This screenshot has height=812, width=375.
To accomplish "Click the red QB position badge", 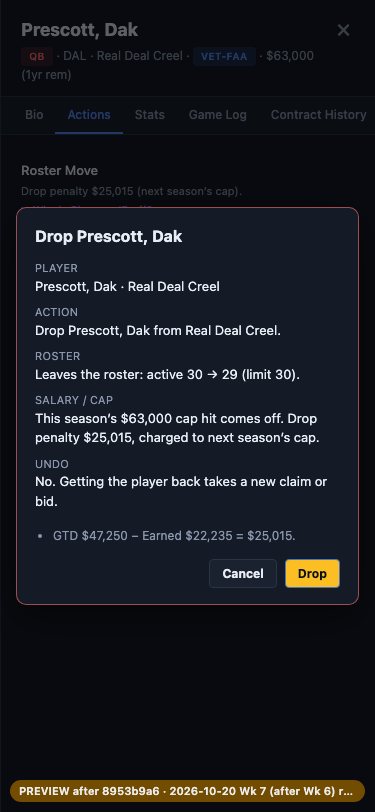I will click(x=37, y=56).
